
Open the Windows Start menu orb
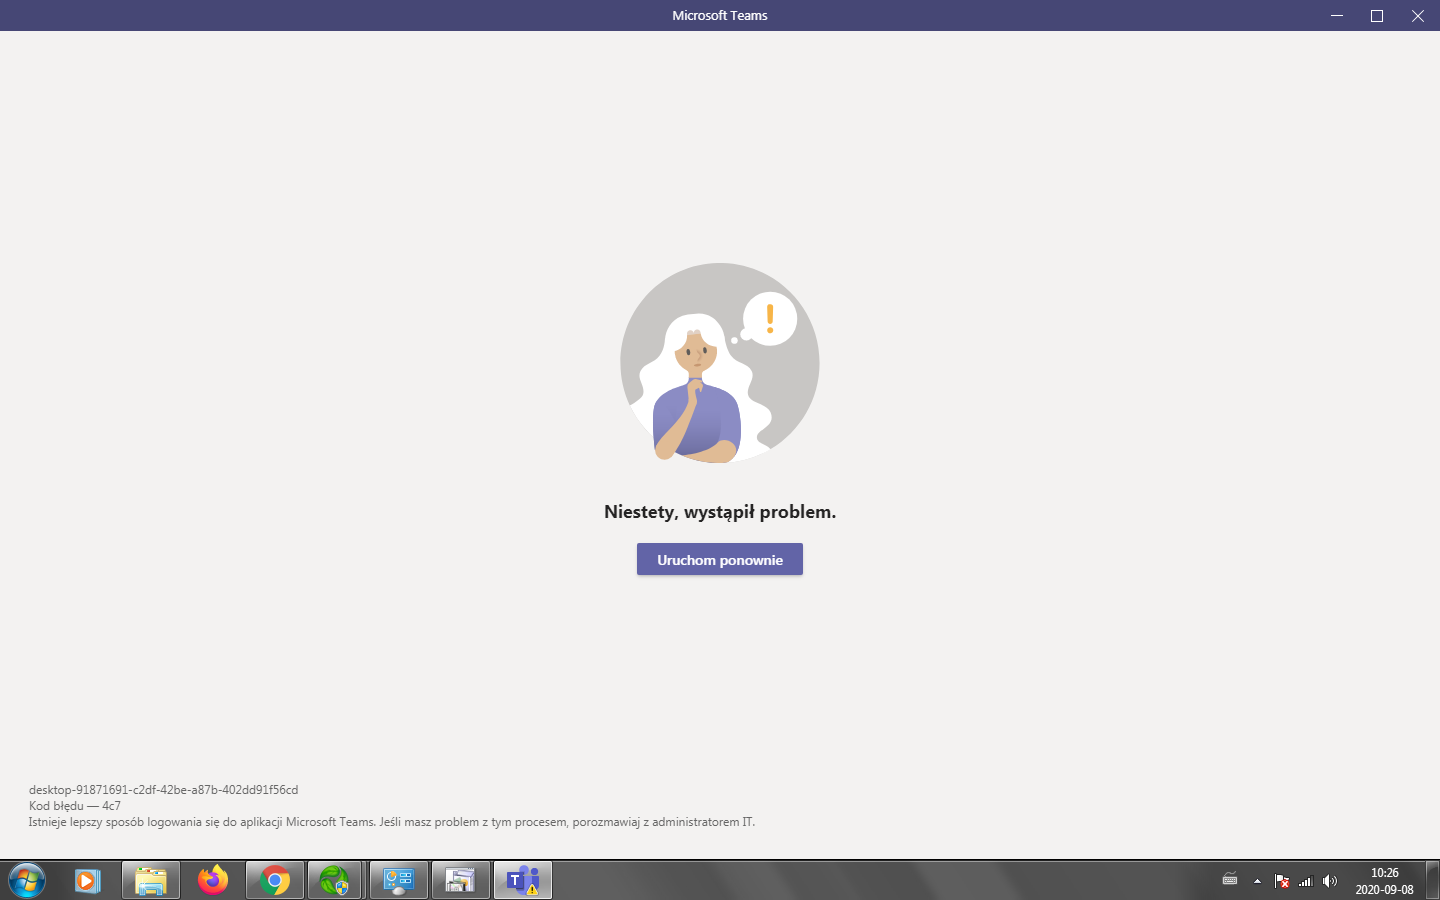pyautogui.click(x=27, y=881)
